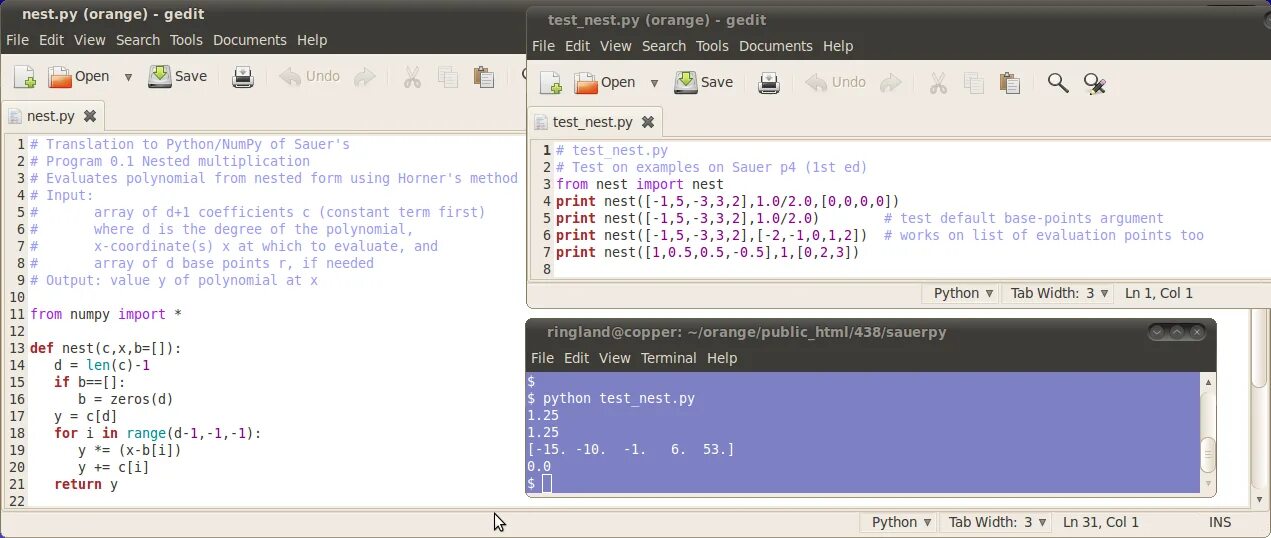The width and height of the screenshot is (1271, 538).
Task: Expand Open recent arrow in test_nest.py window
Action: 654,83
